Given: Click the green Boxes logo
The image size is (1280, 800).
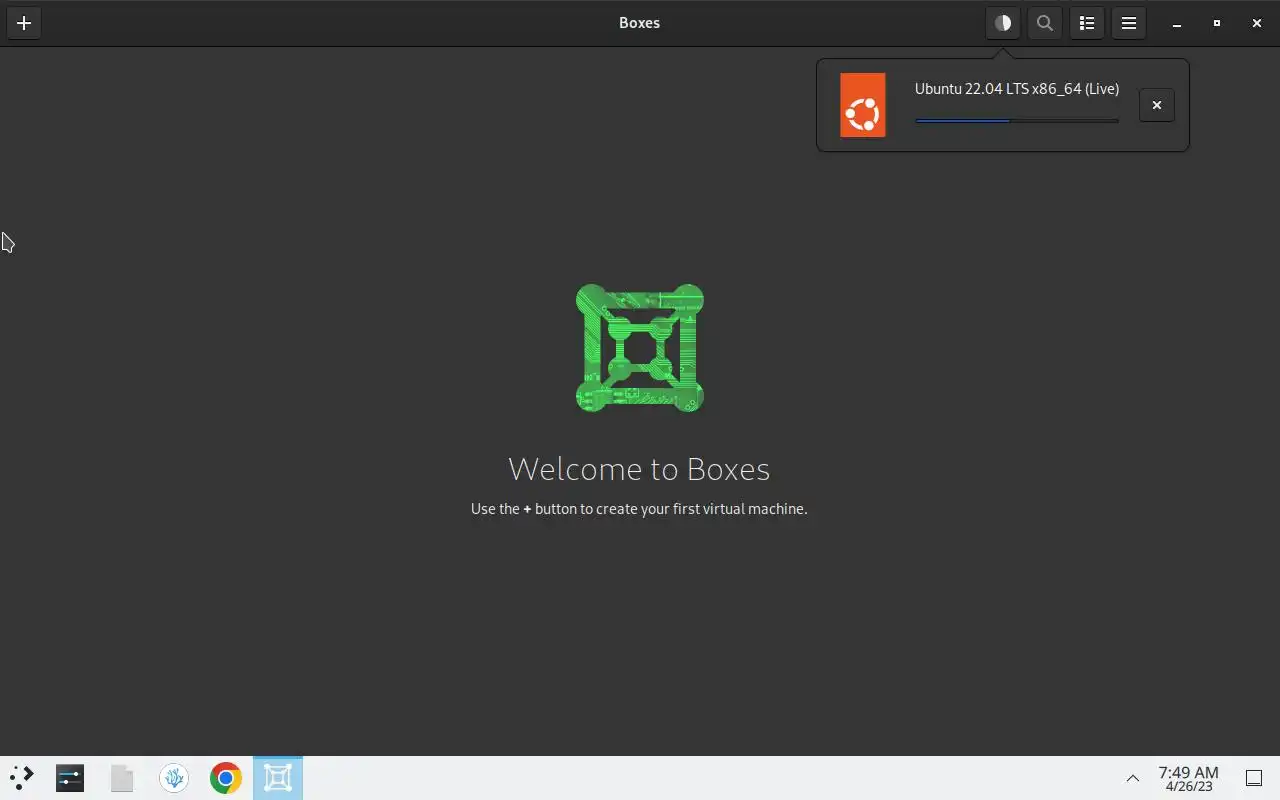Looking at the screenshot, I should pyautogui.click(x=640, y=348).
